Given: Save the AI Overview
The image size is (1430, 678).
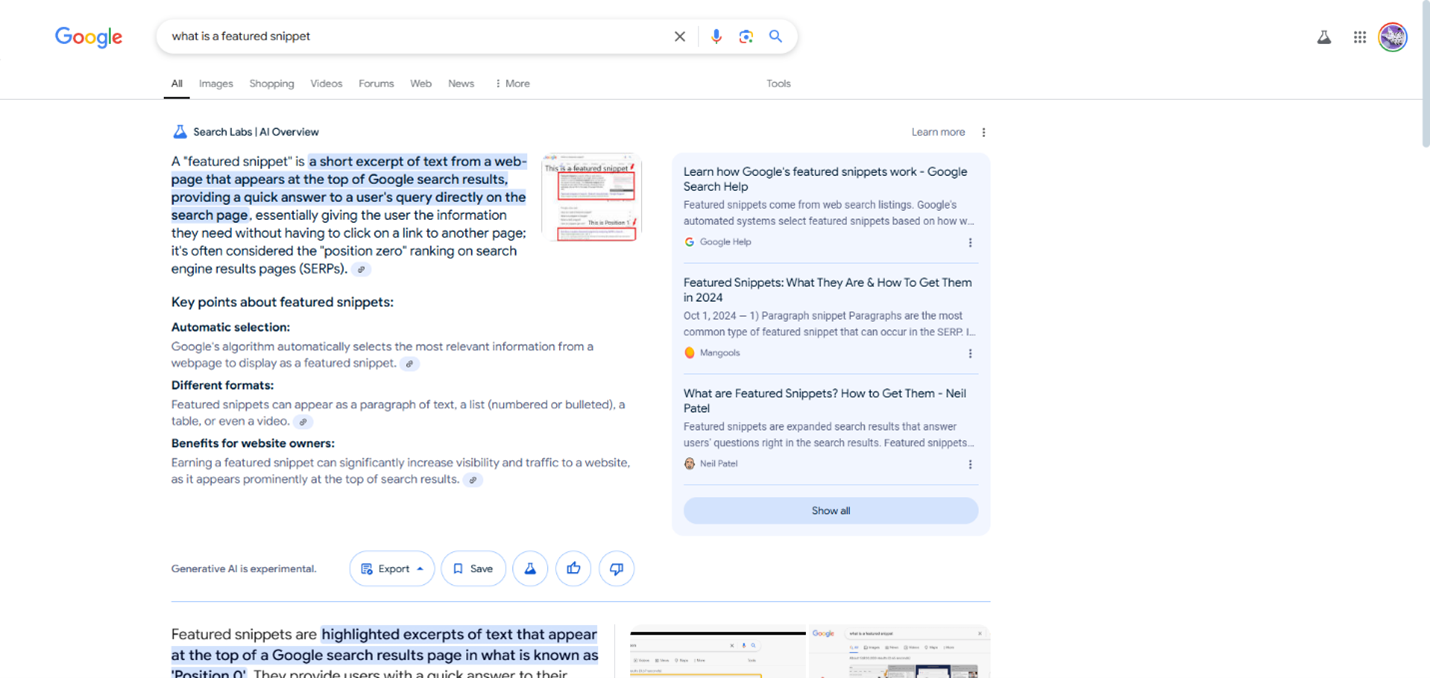Looking at the screenshot, I should coord(473,569).
